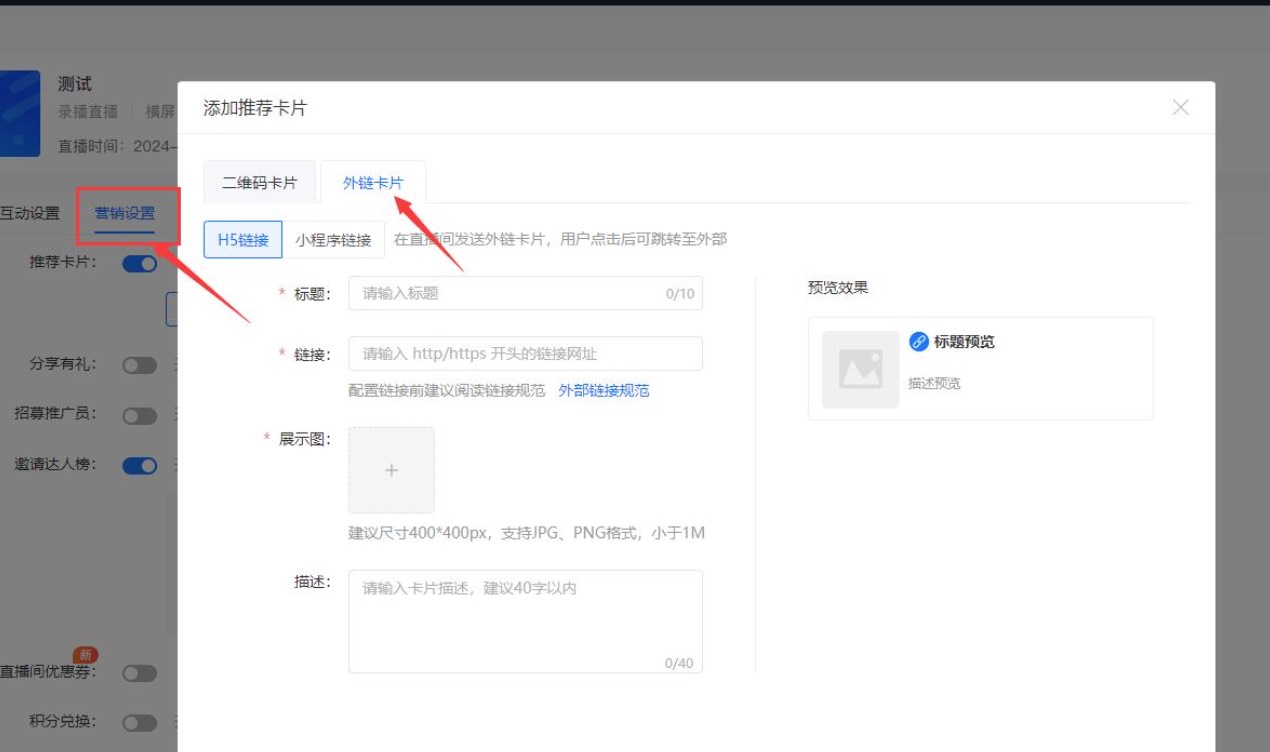
Task: Toggle the 招募推广员 switch
Action: click(140, 415)
